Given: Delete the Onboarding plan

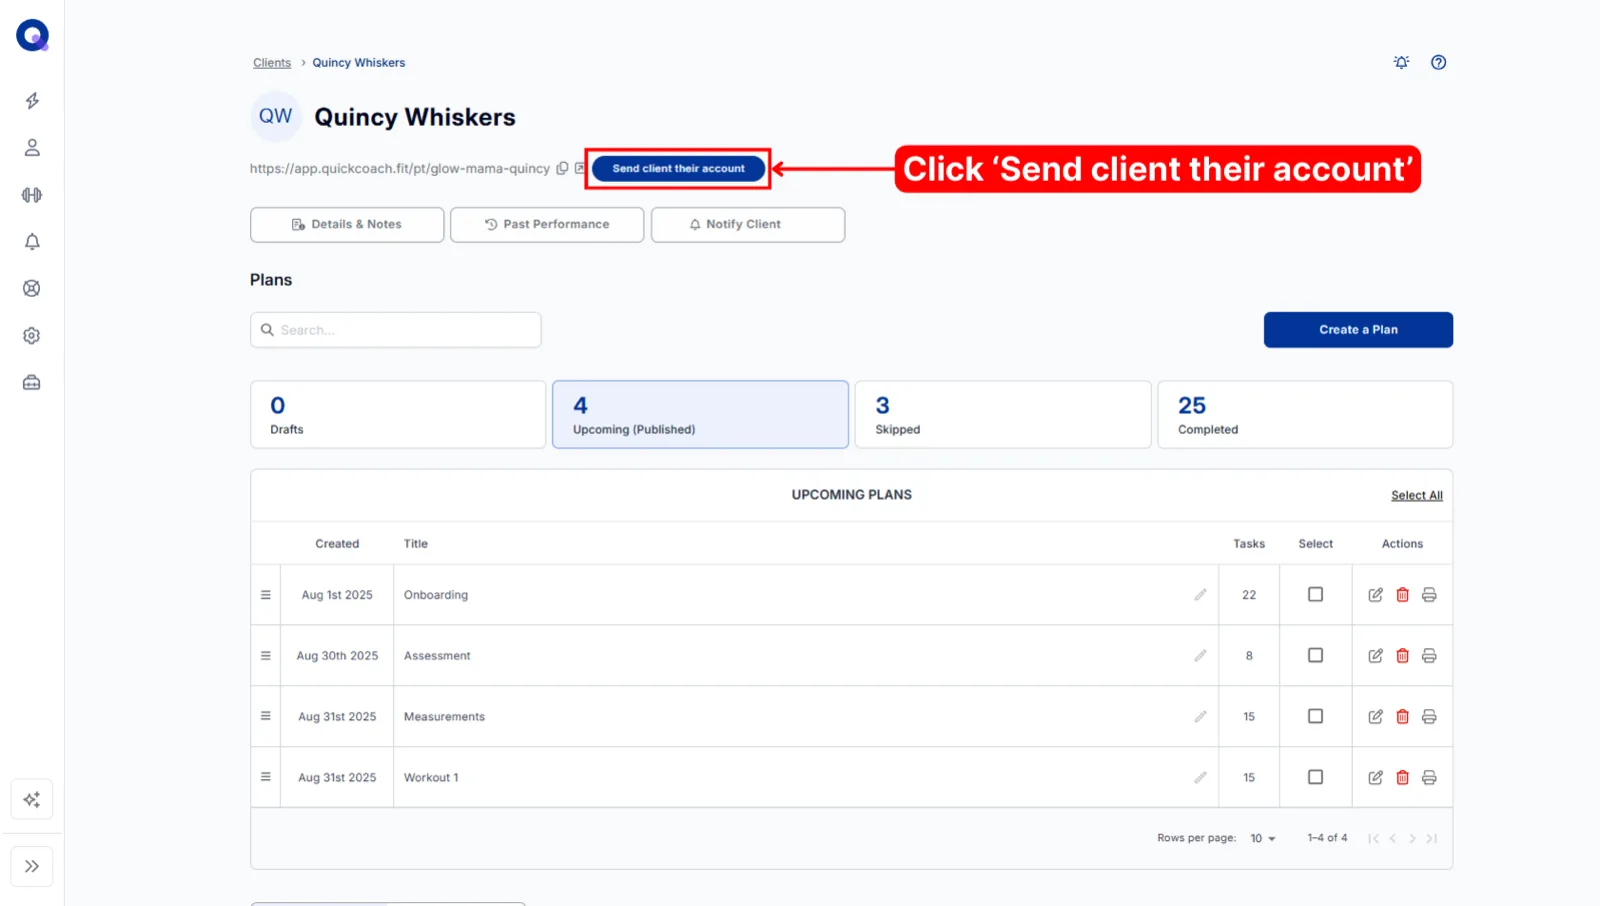Looking at the screenshot, I should (x=1403, y=595).
